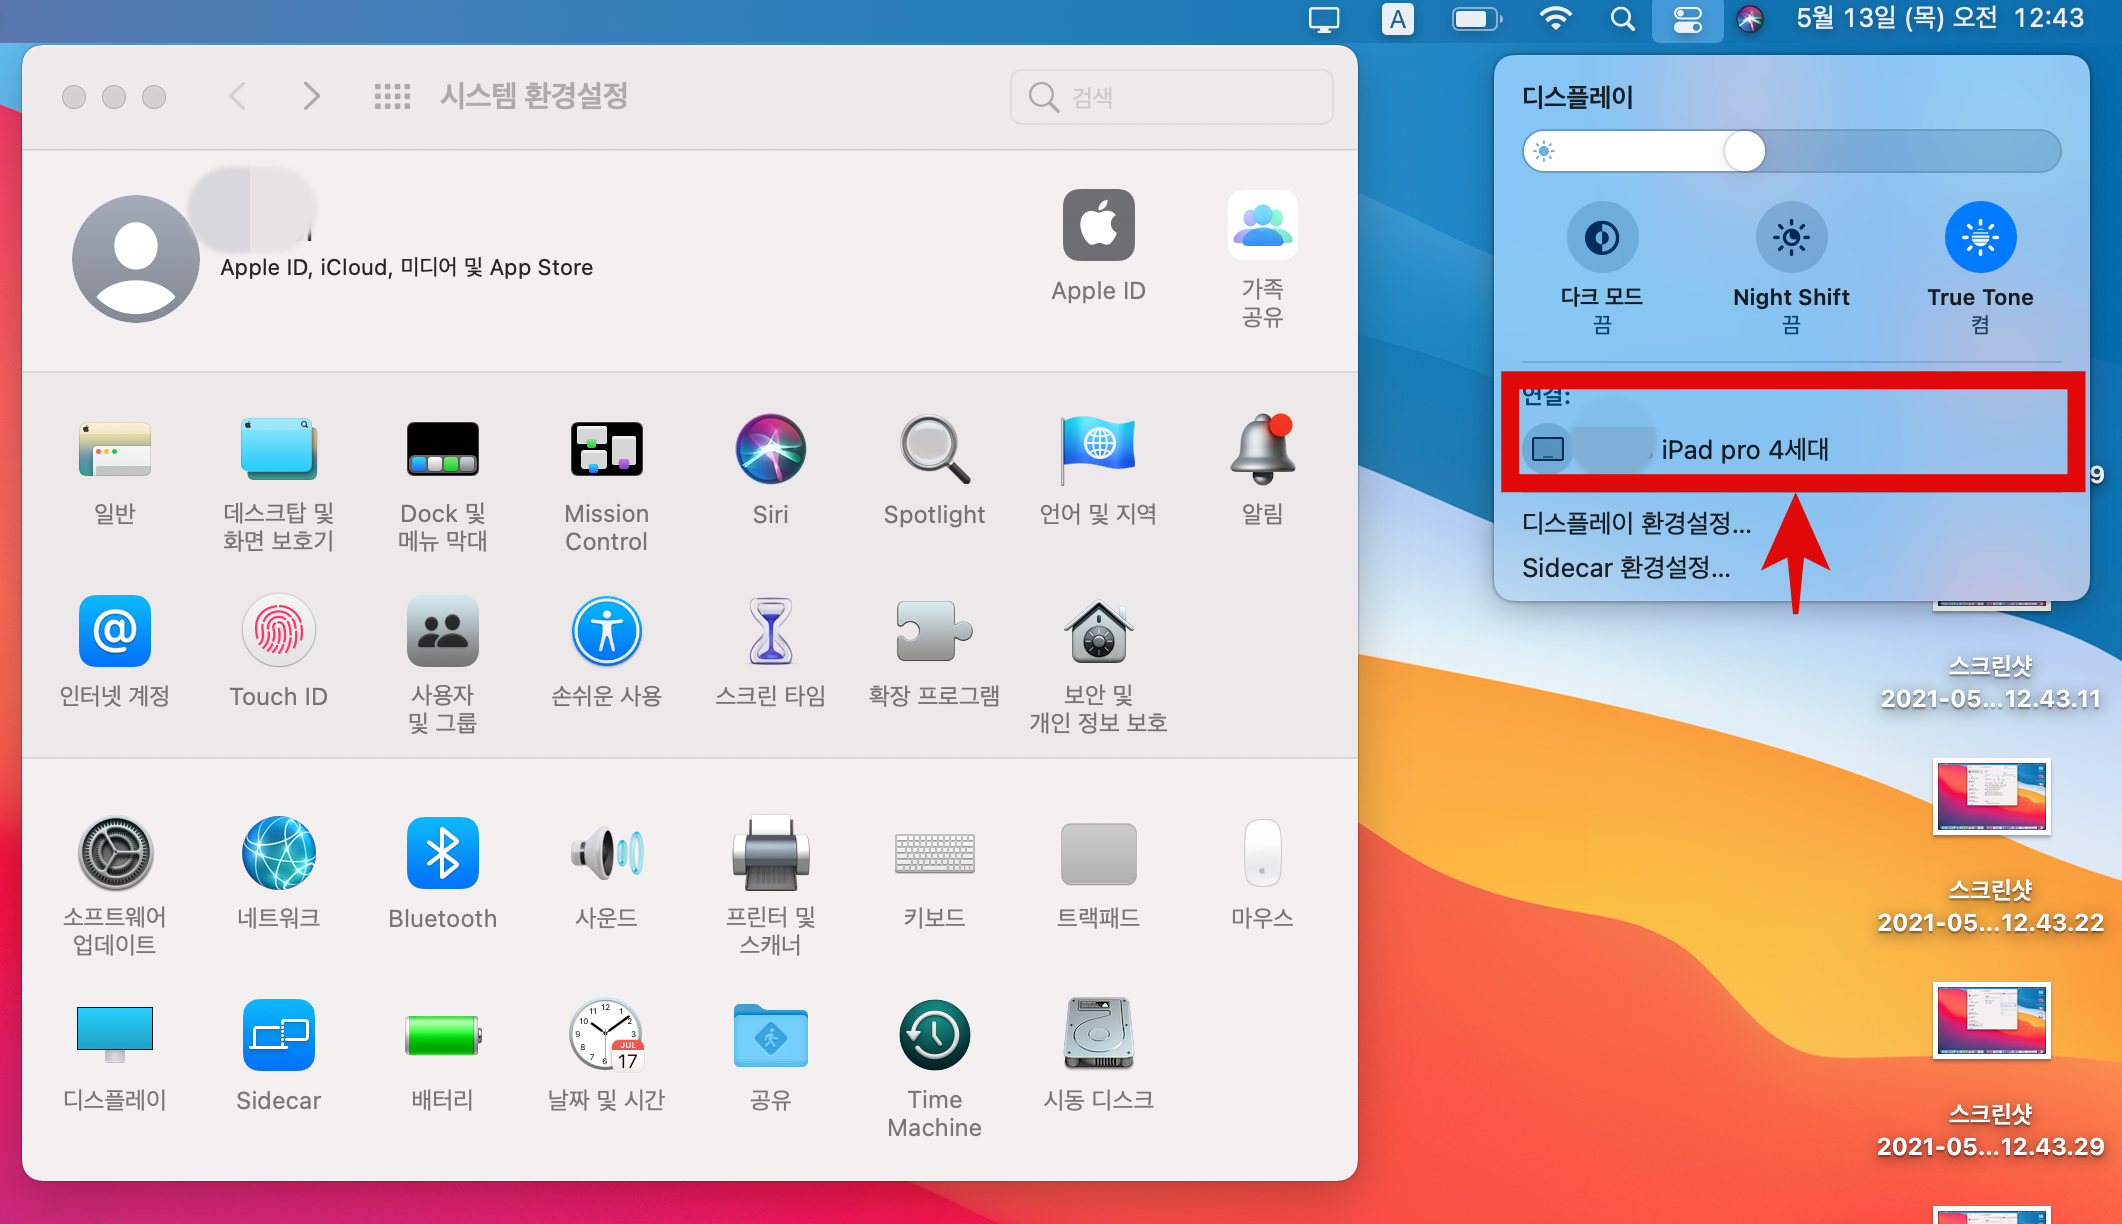Open the 스크린 타임 preferences
The width and height of the screenshot is (2122, 1224).
[770, 632]
